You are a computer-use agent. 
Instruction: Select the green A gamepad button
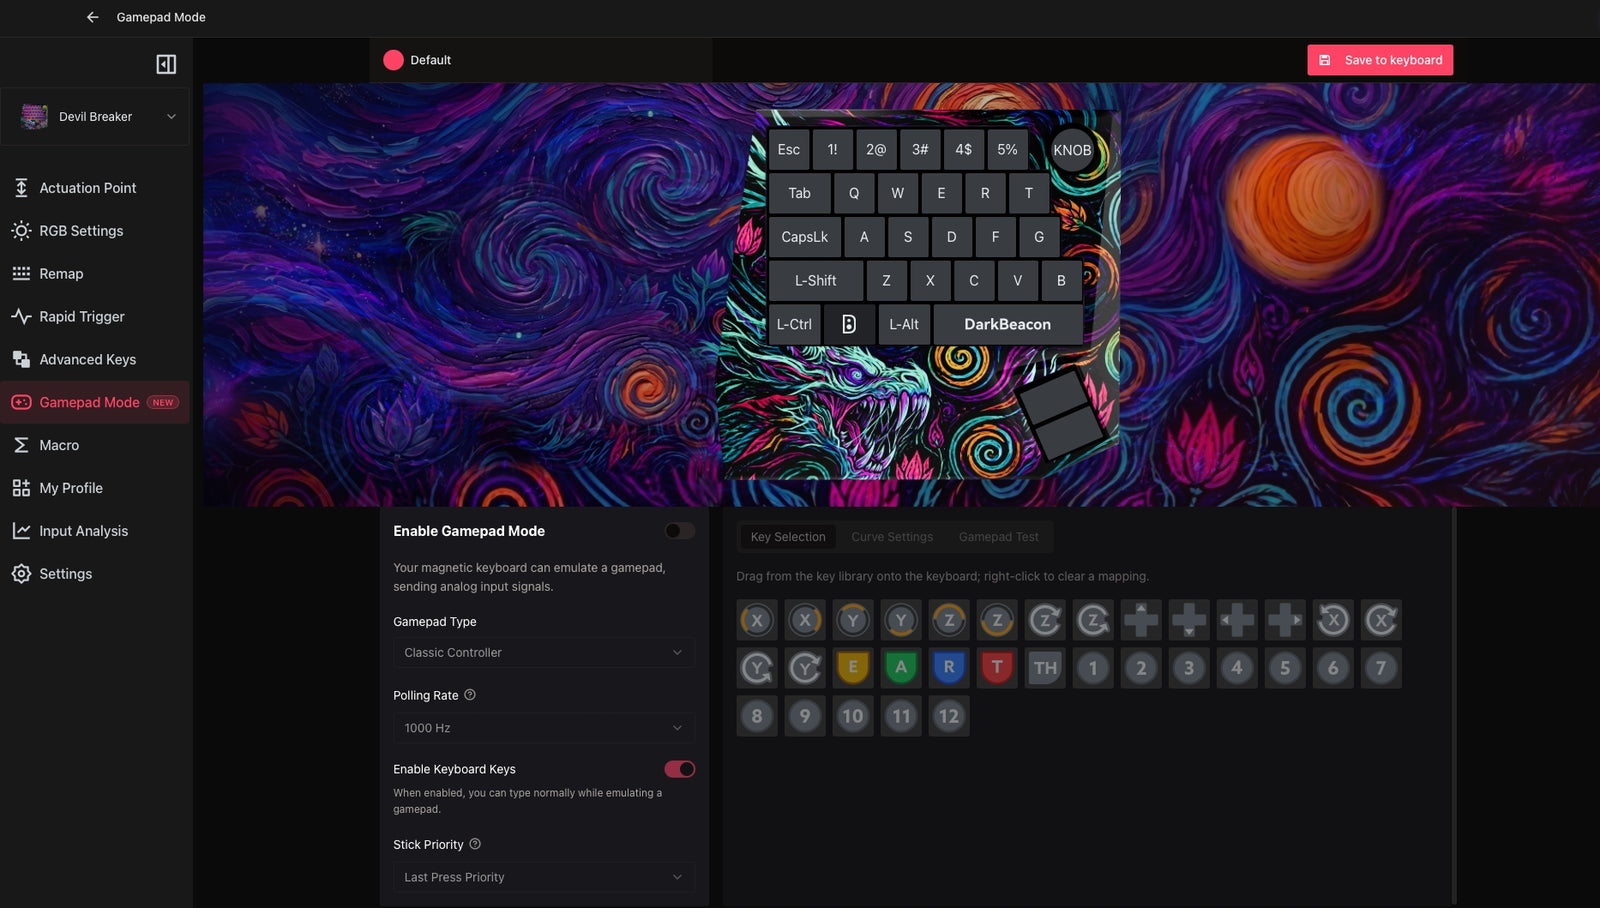(901, 668)
